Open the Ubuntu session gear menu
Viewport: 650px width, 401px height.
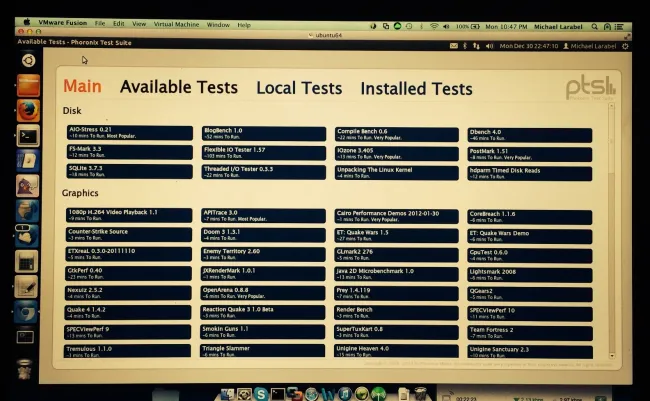[625, 46]
